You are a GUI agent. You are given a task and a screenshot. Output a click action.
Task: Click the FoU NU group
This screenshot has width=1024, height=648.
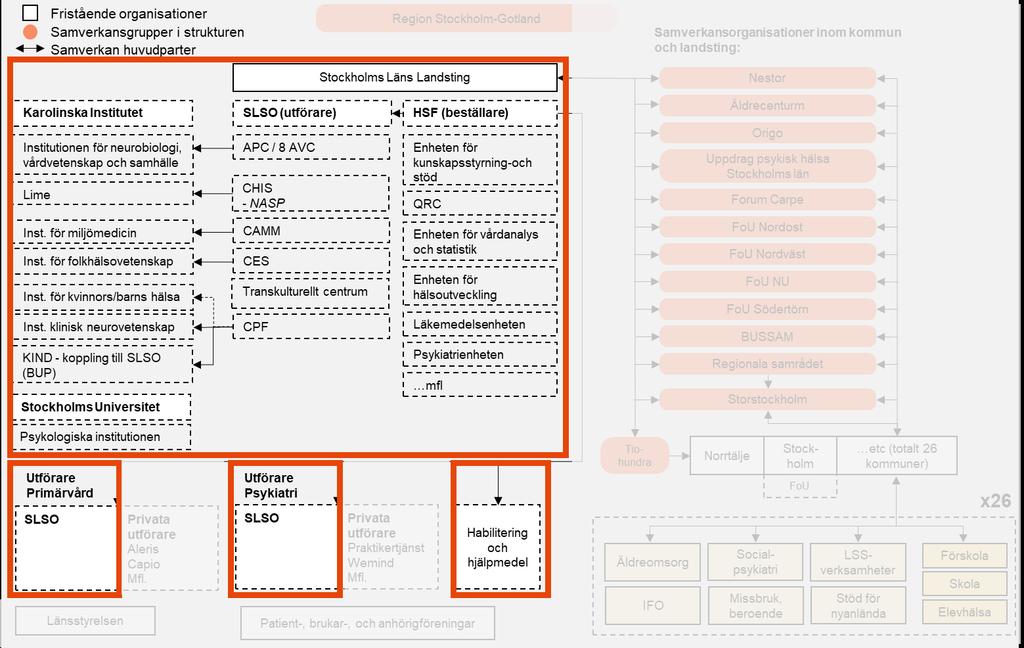click(x=767, y=282)
